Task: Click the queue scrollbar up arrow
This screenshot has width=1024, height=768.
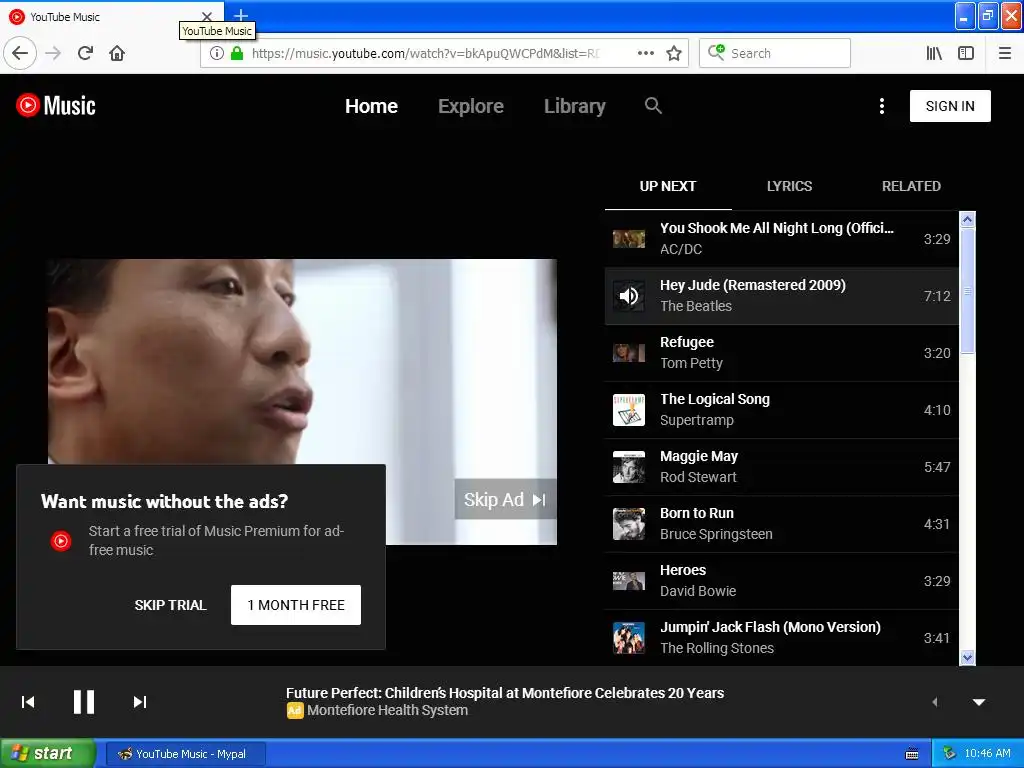Action: tap(967, 219)
